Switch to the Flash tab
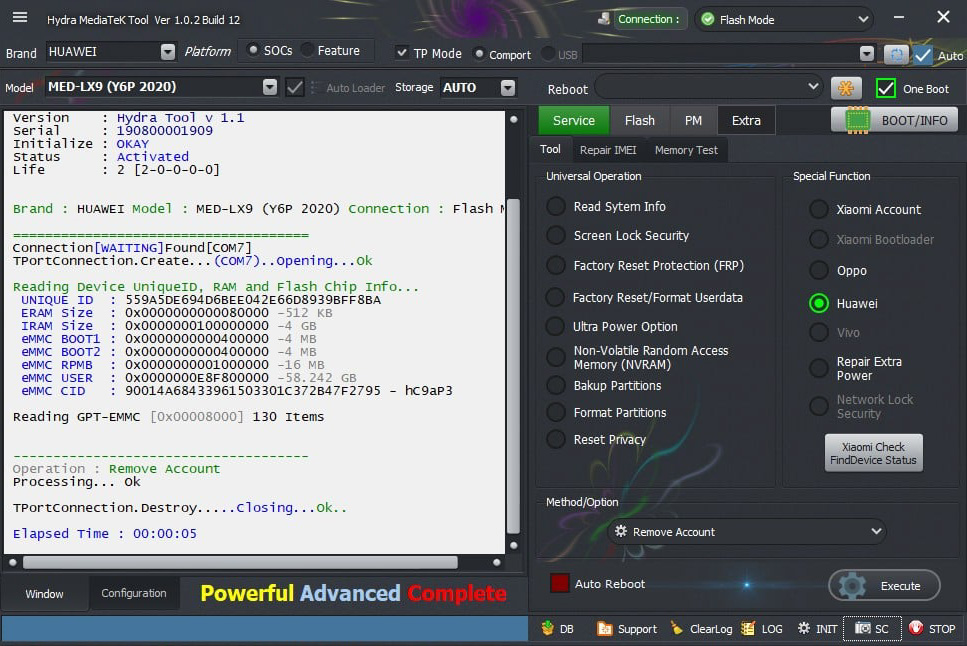Screen dimensions: 967x646 click(x=640, y=120)
